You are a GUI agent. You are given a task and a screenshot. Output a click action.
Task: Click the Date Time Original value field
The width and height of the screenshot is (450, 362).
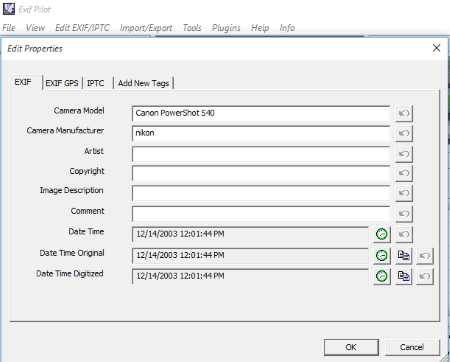coord(250,256)
